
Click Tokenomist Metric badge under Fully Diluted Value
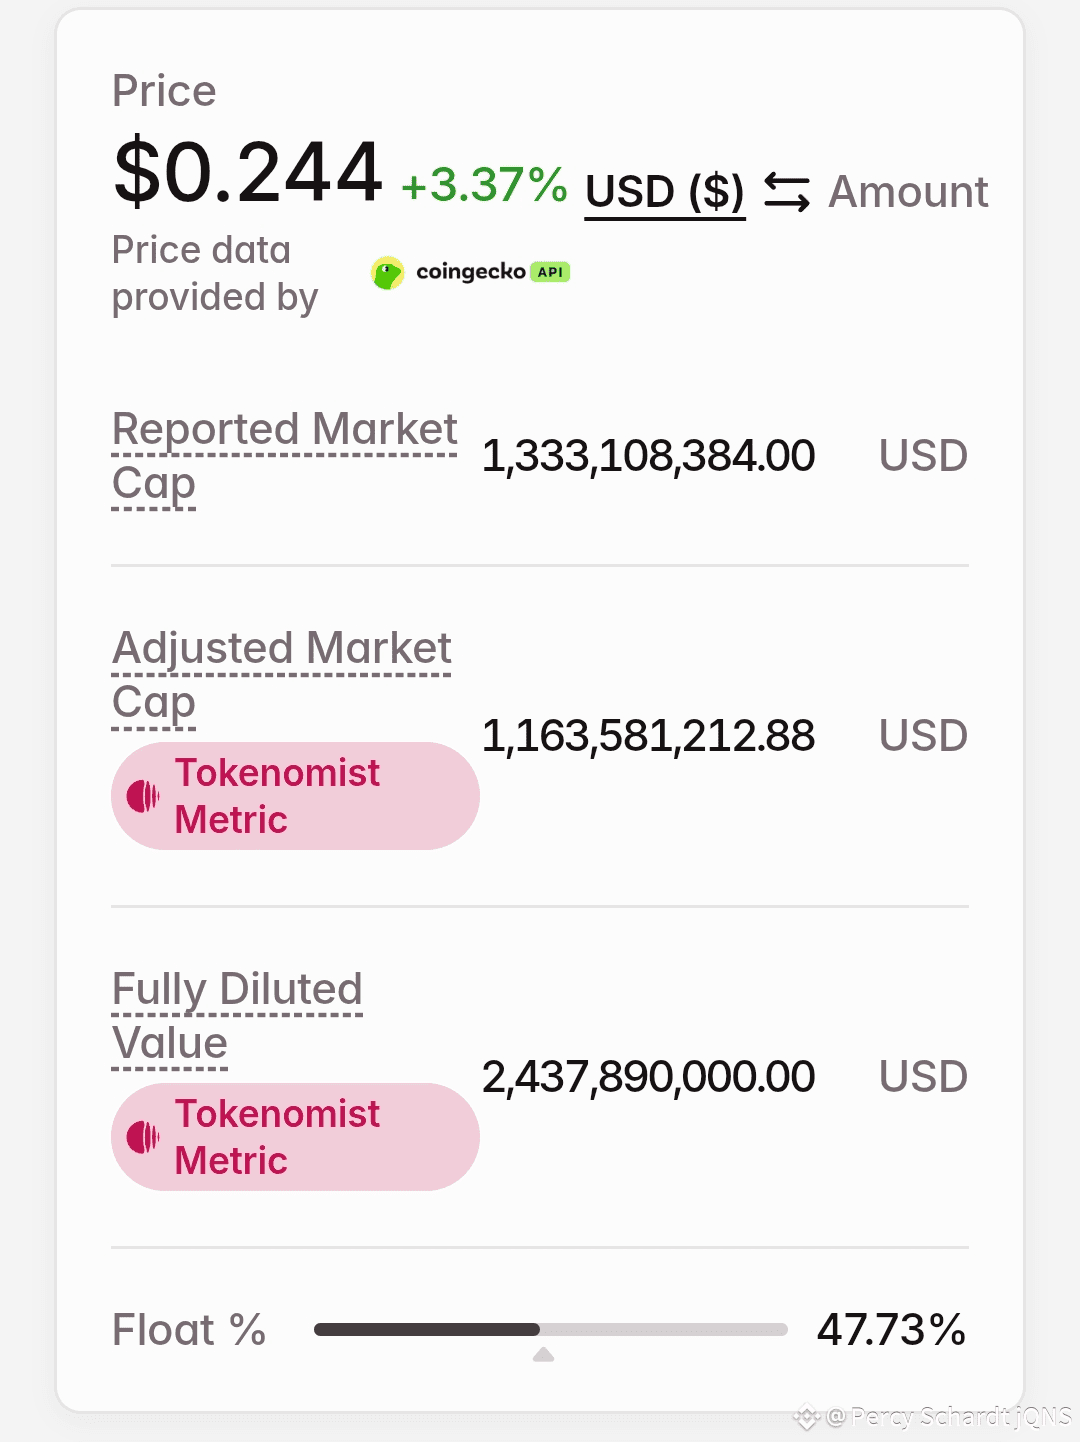295,1137
